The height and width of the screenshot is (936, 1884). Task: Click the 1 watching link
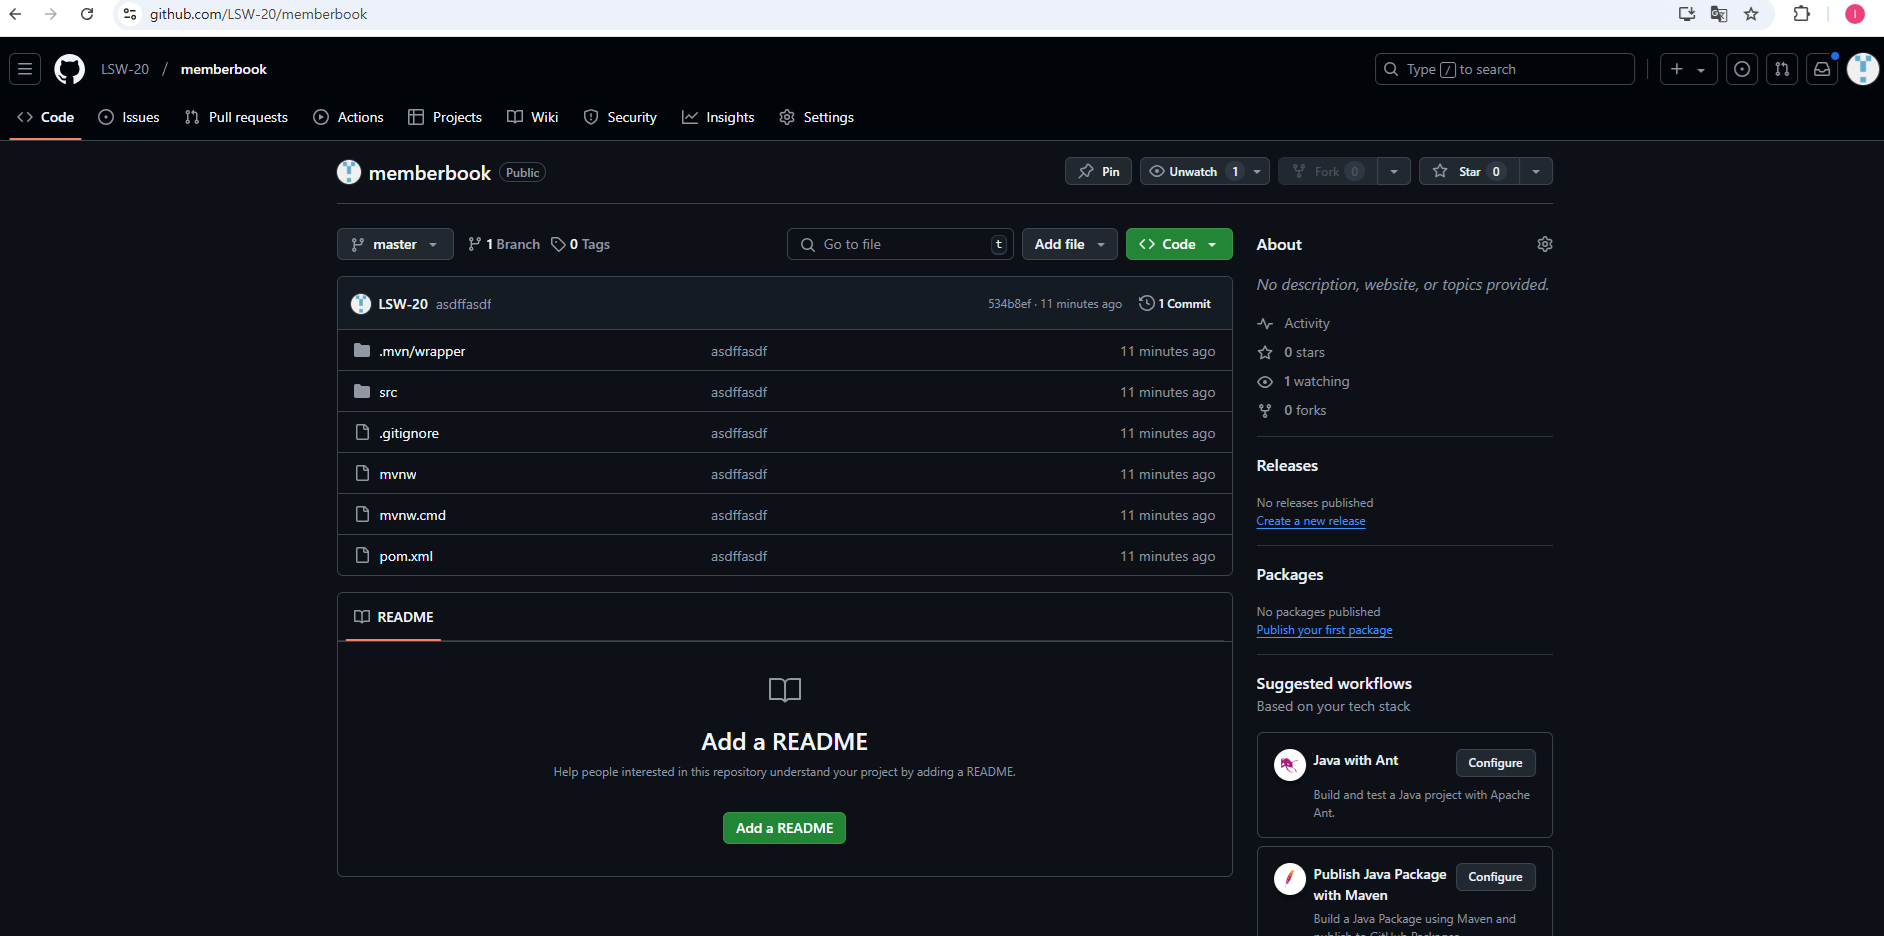coord(1317,381)
